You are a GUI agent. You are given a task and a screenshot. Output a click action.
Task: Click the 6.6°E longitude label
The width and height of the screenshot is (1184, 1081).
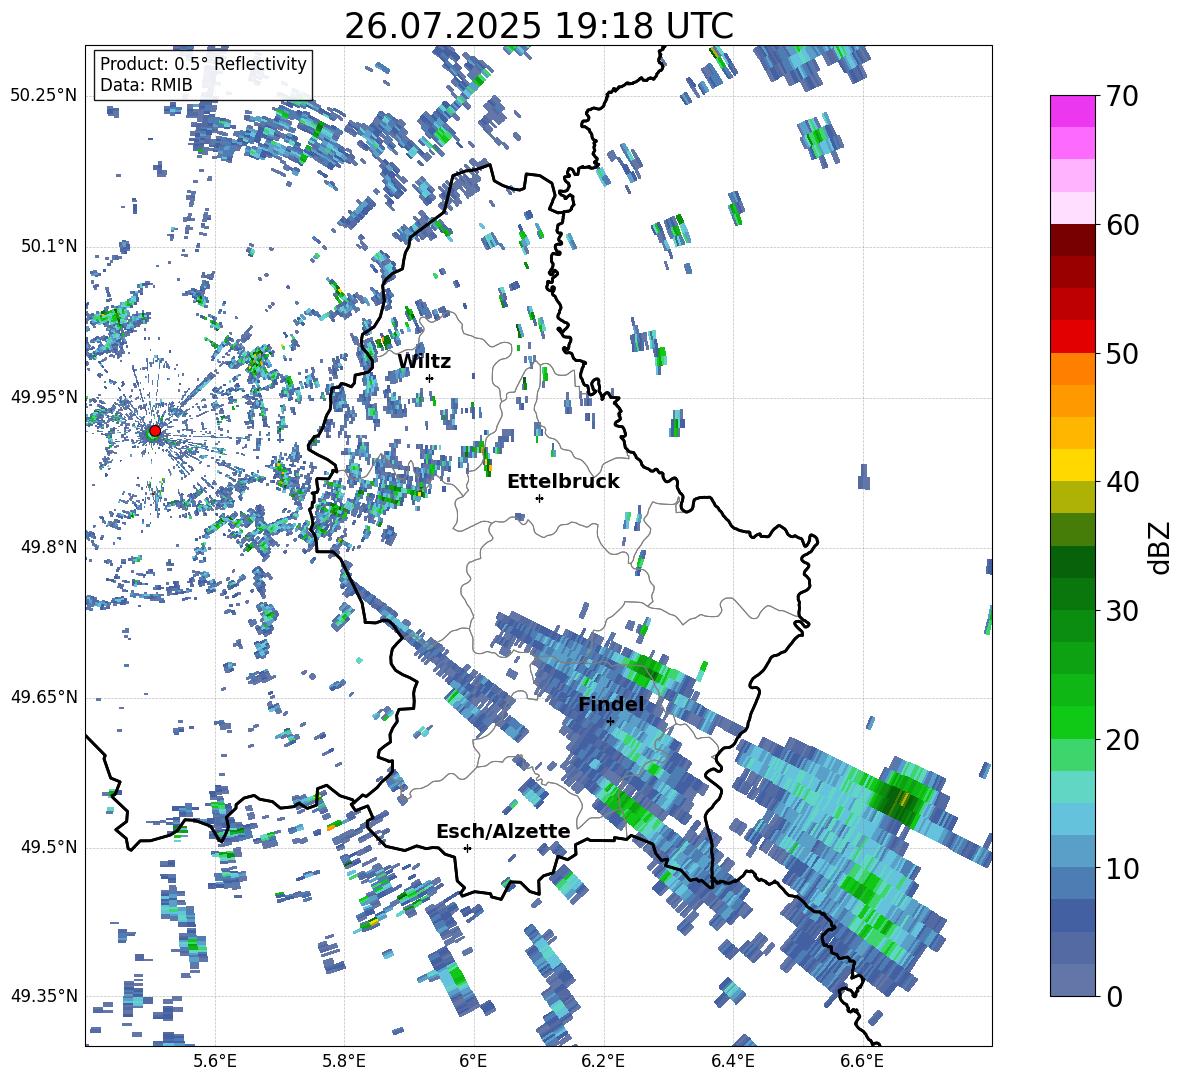(x=862, y=1061)
